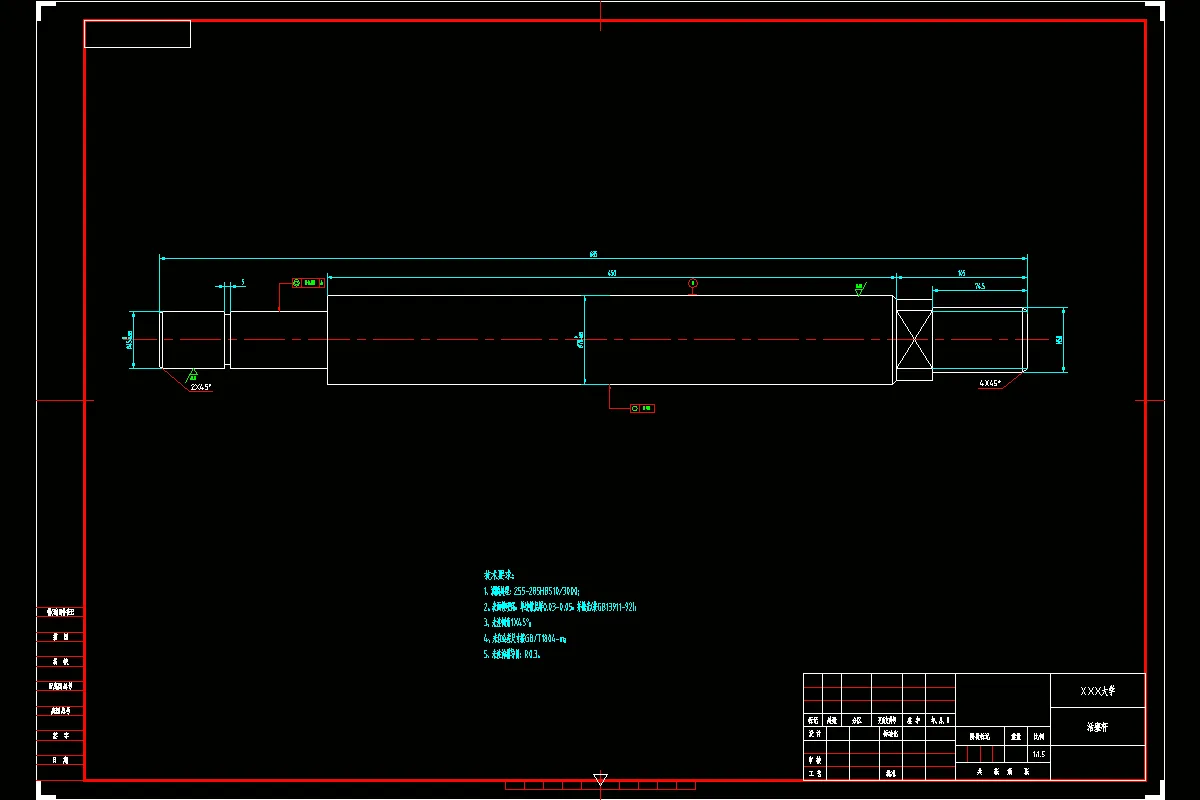
Task: Click the "5" groove width dimension
Action: coord(243,283)
